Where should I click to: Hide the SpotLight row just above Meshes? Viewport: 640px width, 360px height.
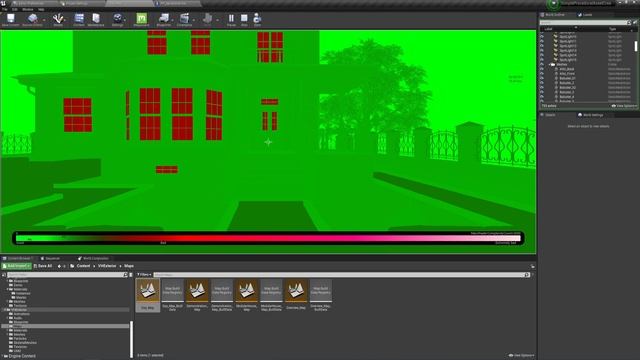[x=542, y=60]
